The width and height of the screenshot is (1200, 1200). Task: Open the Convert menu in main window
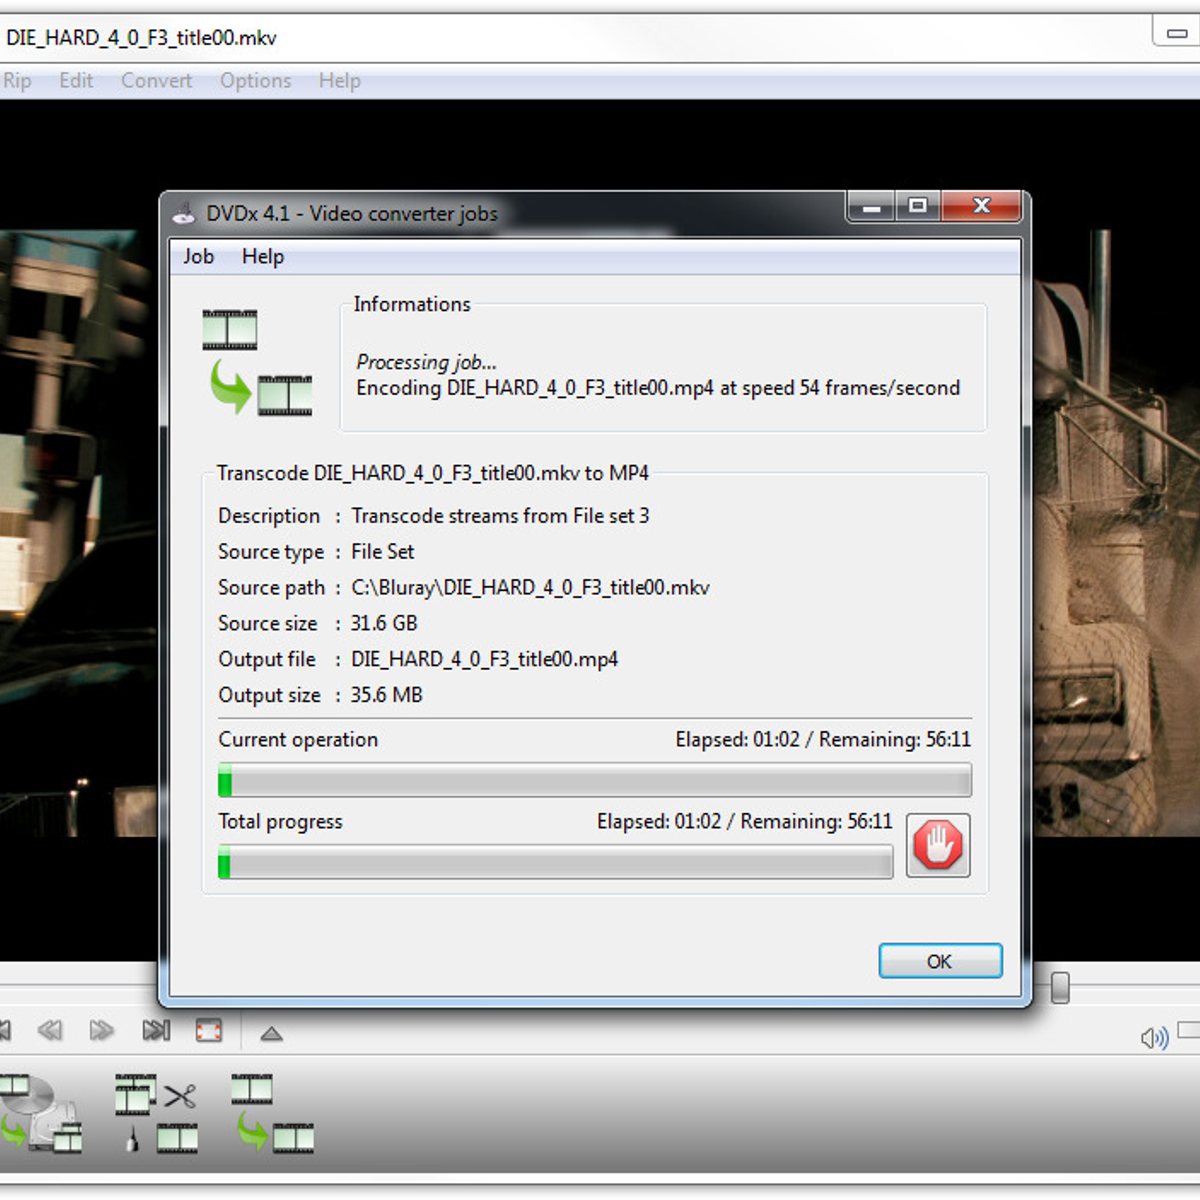coord(156,81)
